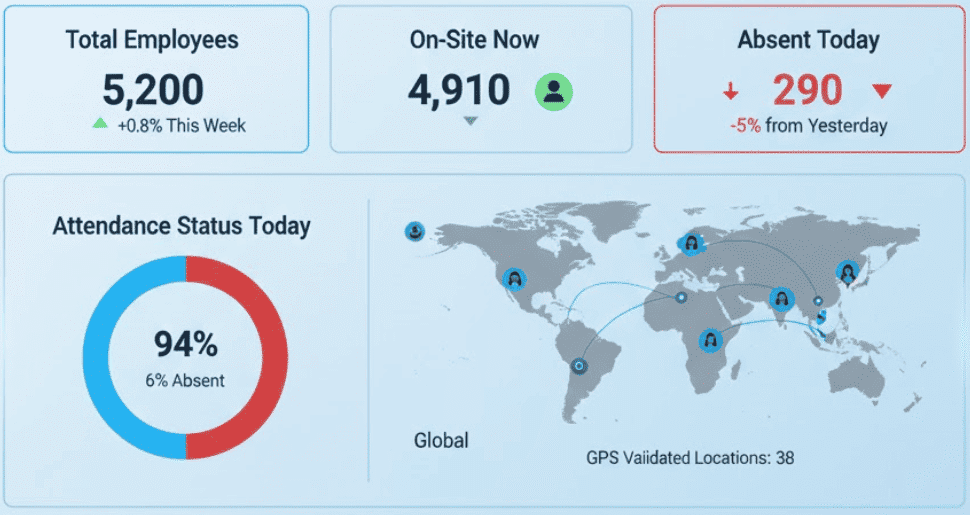Open the Total Employees card
This screenshot has width=970, height=515.
156,79
